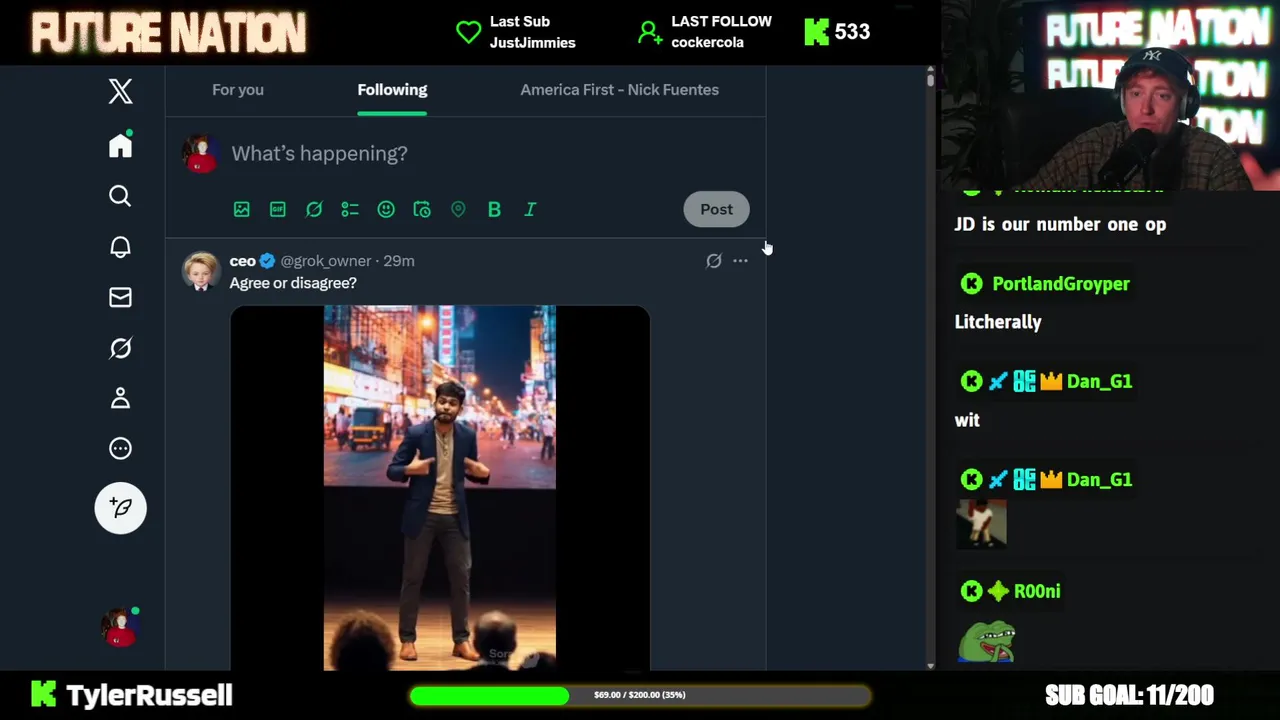Click the Pepe emote from R00ni

point(987,642)
